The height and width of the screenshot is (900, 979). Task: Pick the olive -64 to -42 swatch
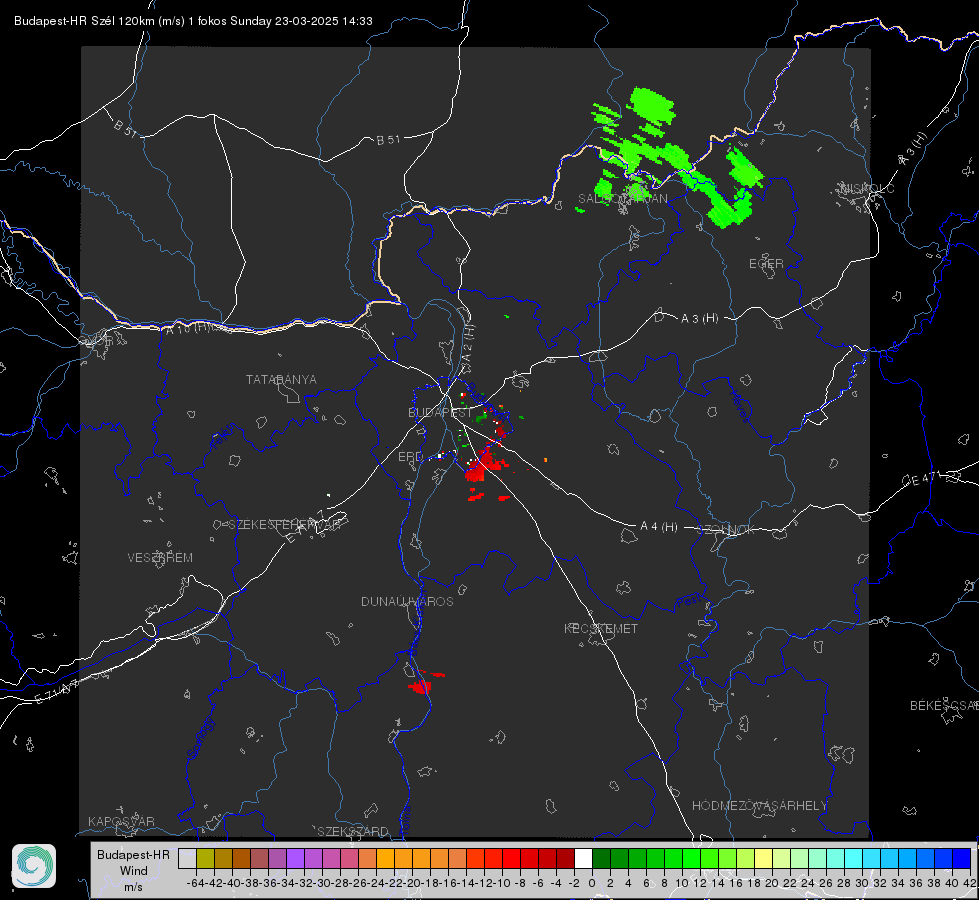pos(205,858)
